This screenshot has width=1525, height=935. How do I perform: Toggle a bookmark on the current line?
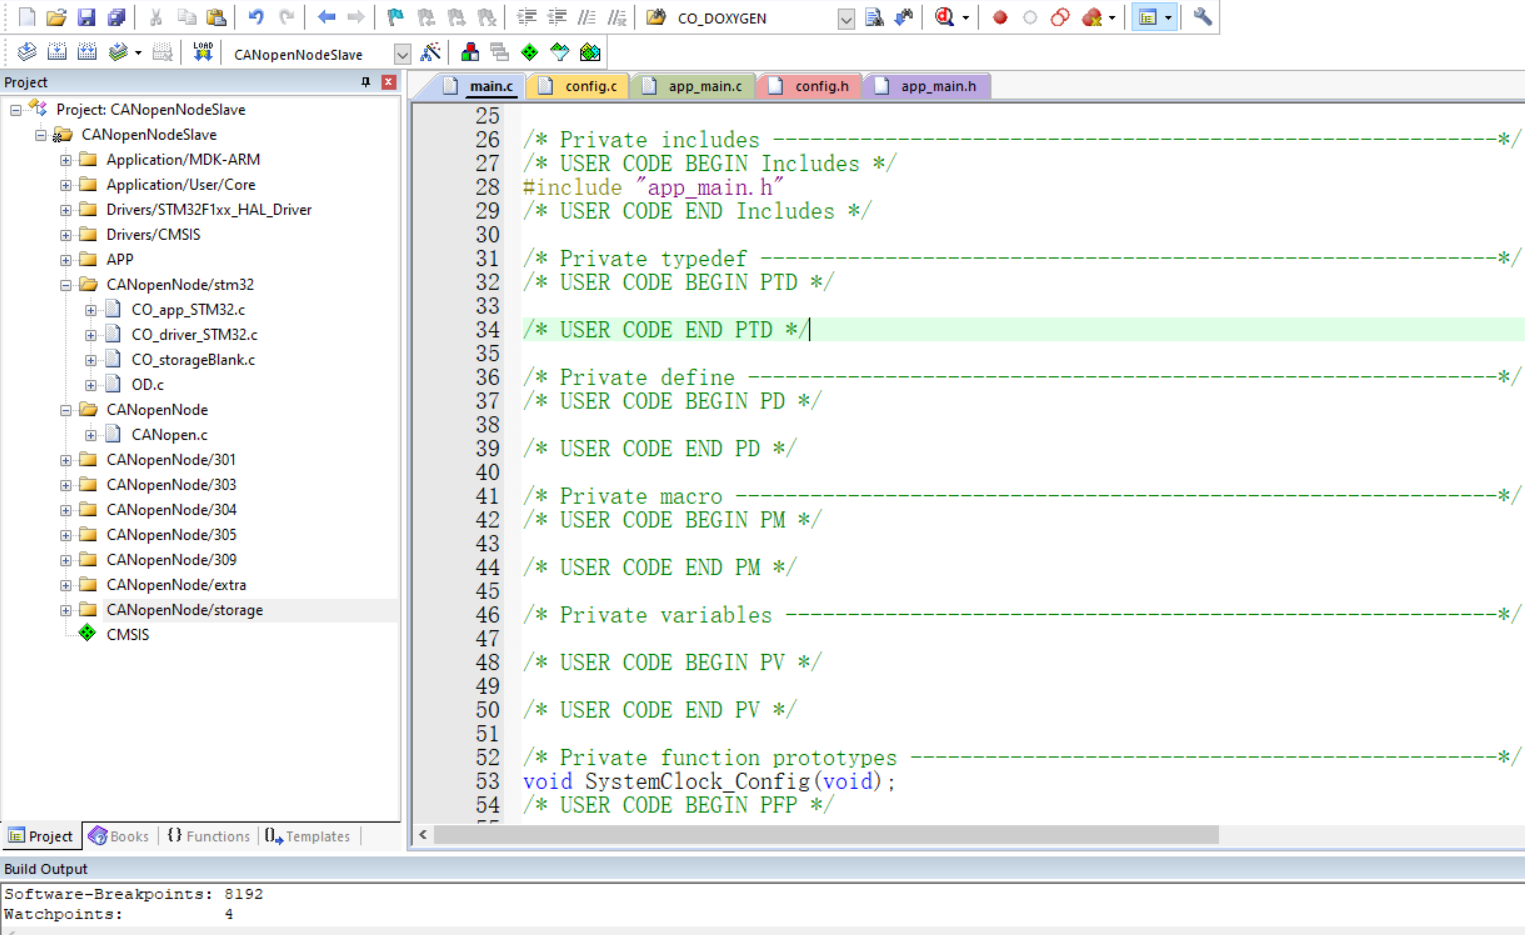click(x=396, y=17)
